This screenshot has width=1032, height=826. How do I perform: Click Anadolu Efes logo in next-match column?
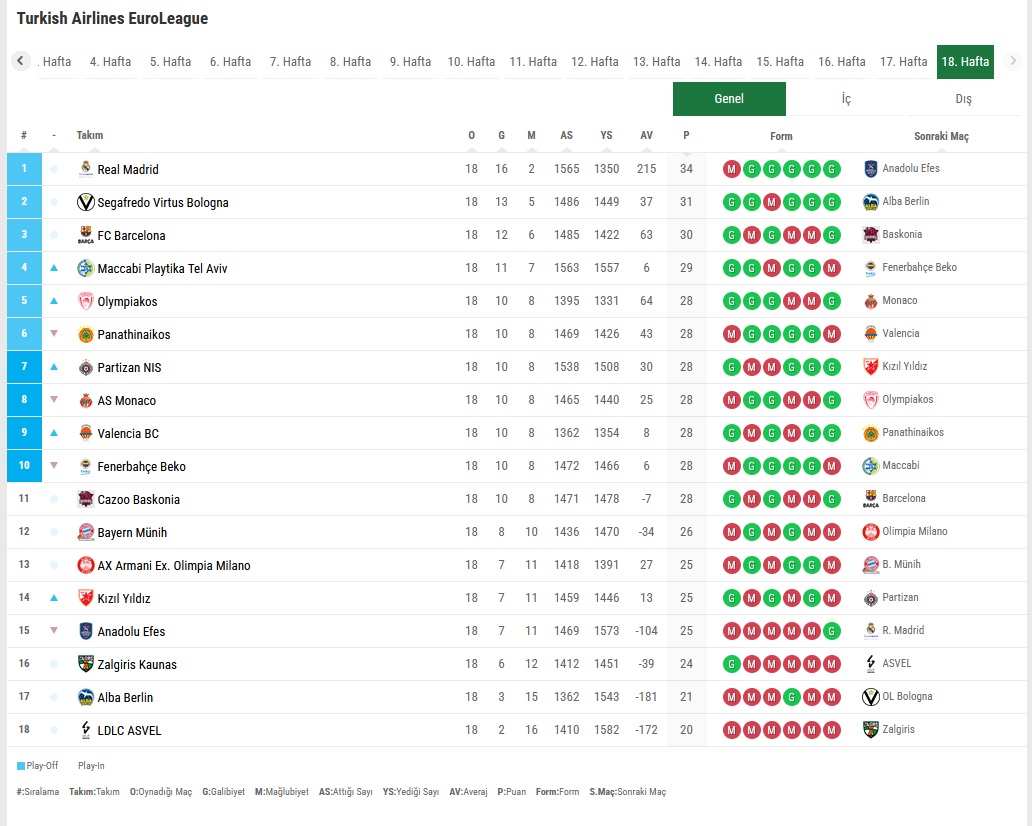(871, 169)
